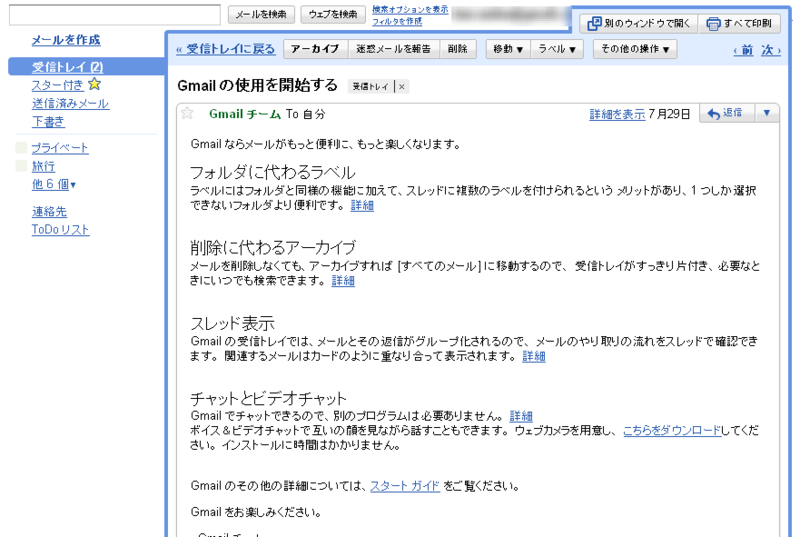Click 迷惑メールを報告 button

pyautogui.click(x=393, y=49)
